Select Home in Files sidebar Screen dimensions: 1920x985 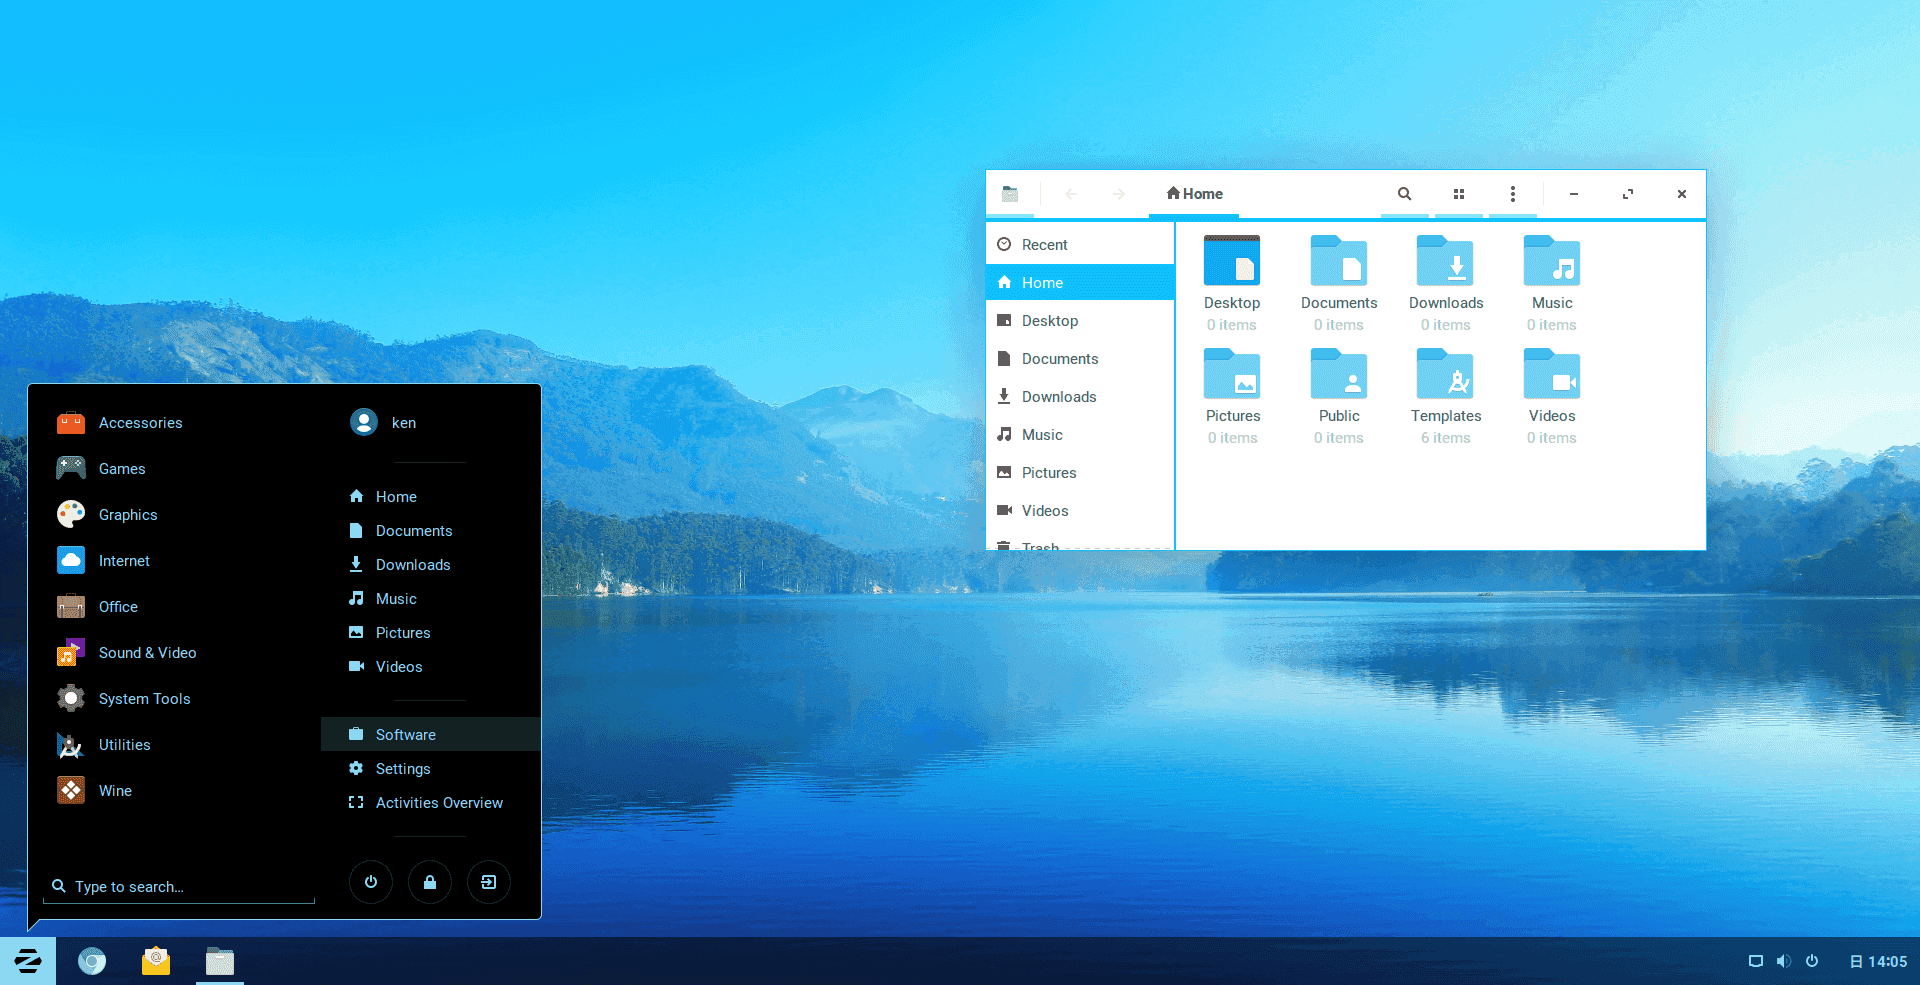tap(1080, 283)
